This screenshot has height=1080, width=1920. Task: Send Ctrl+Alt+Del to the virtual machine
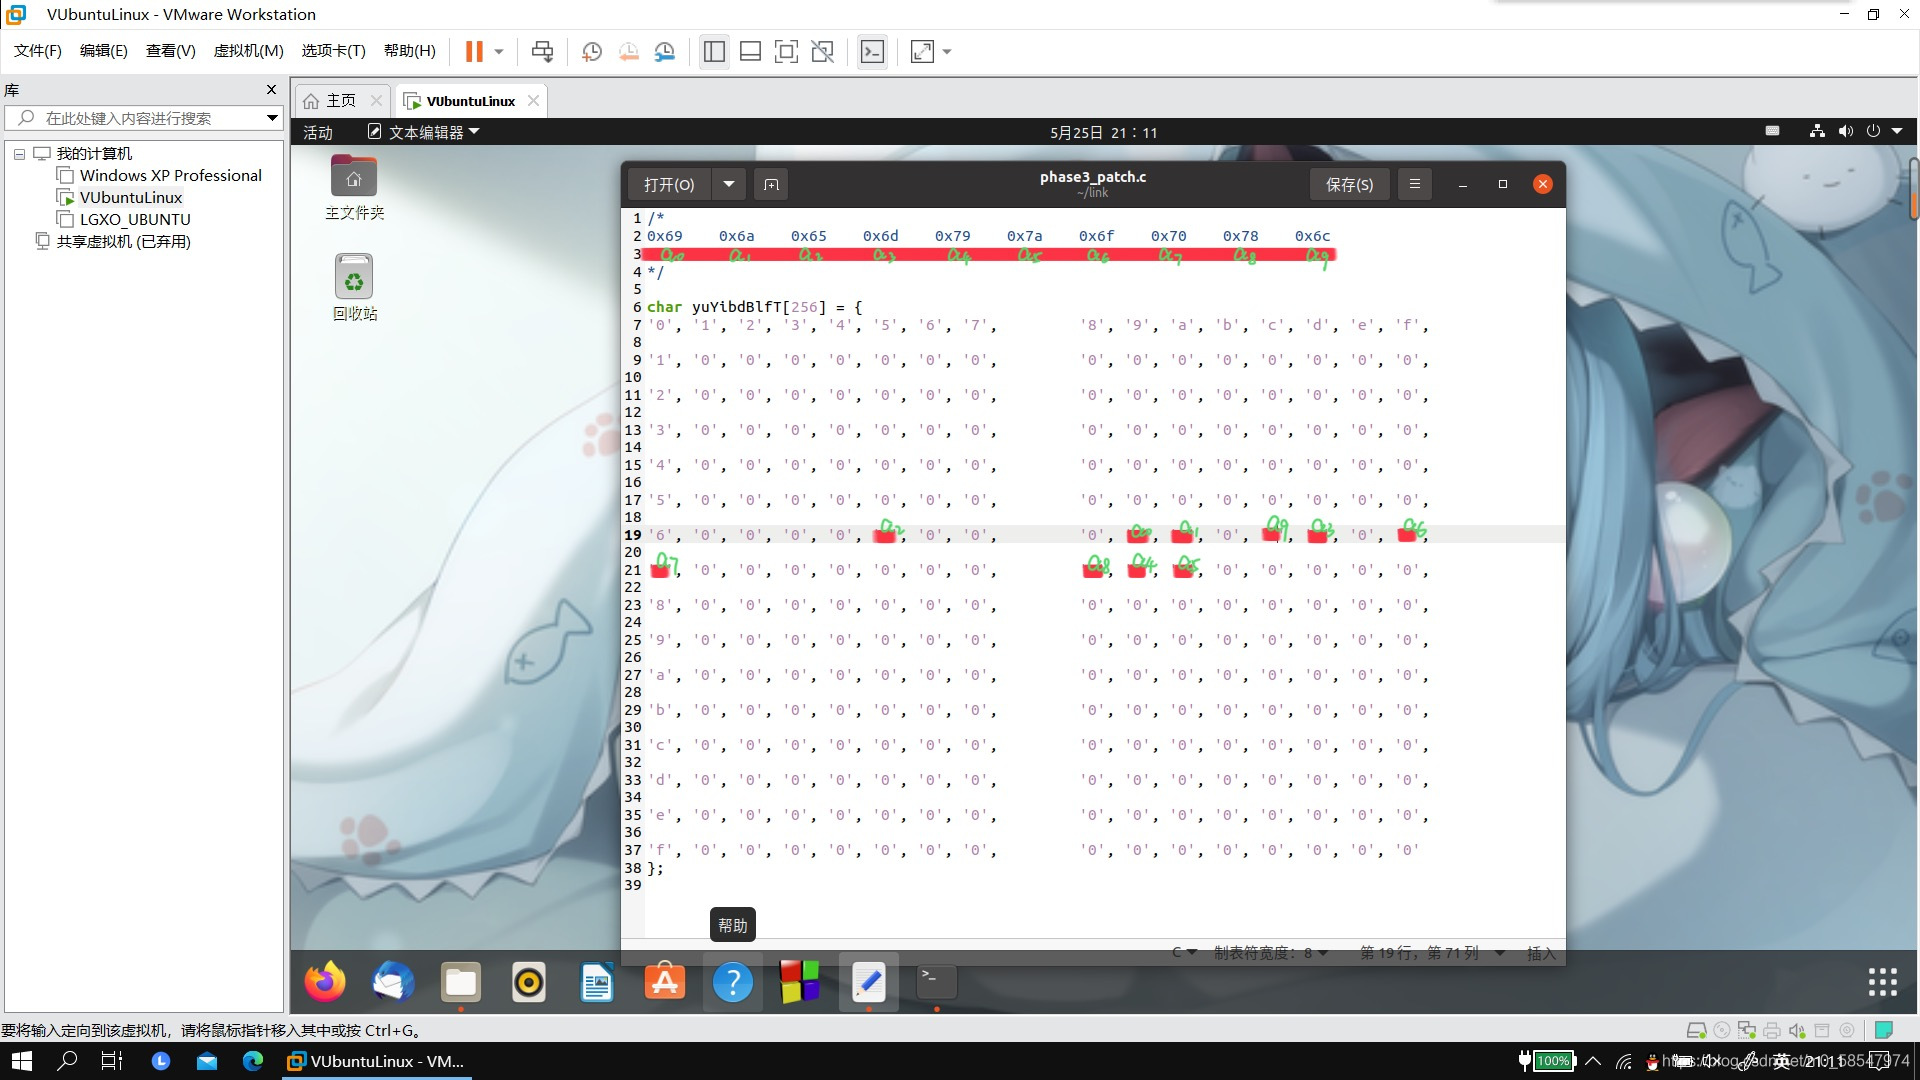542,51
